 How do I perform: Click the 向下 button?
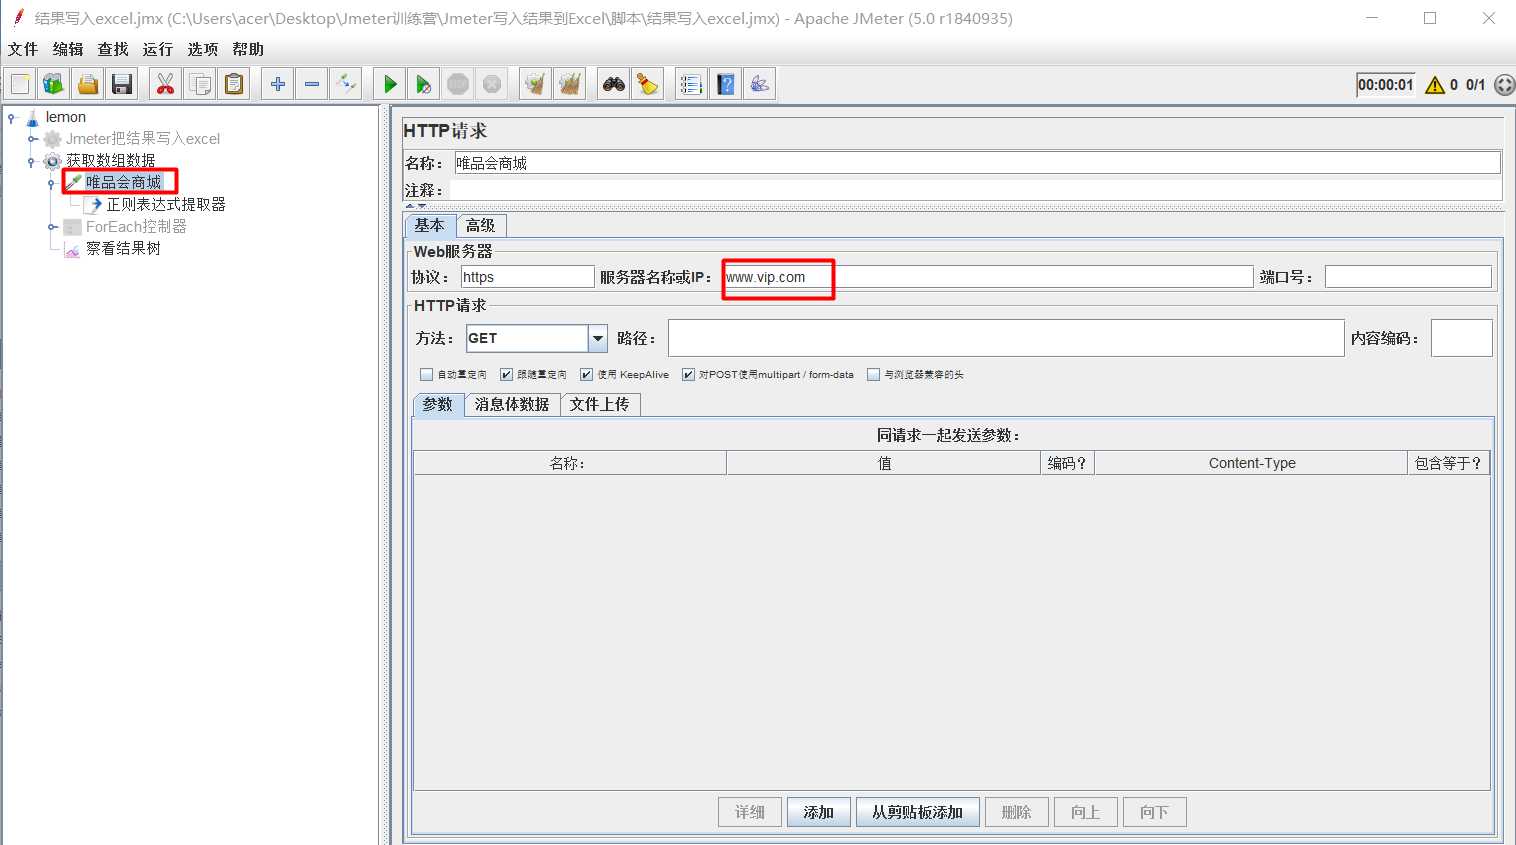(x=1155, y=812)
